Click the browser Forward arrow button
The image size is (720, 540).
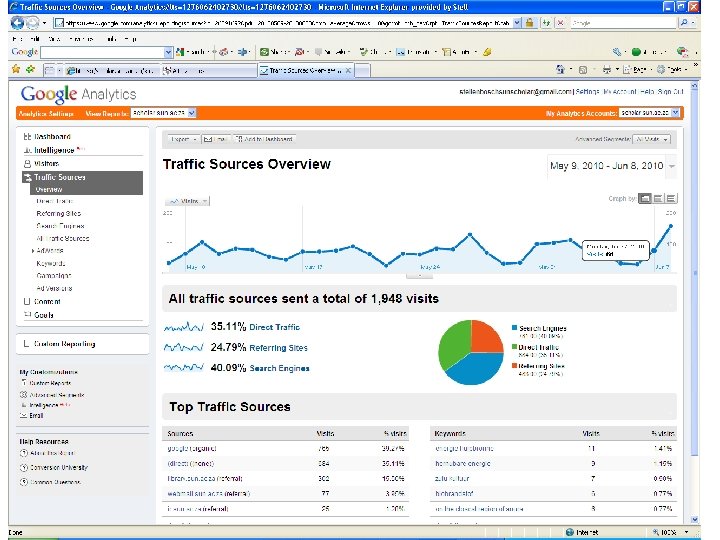33,22
